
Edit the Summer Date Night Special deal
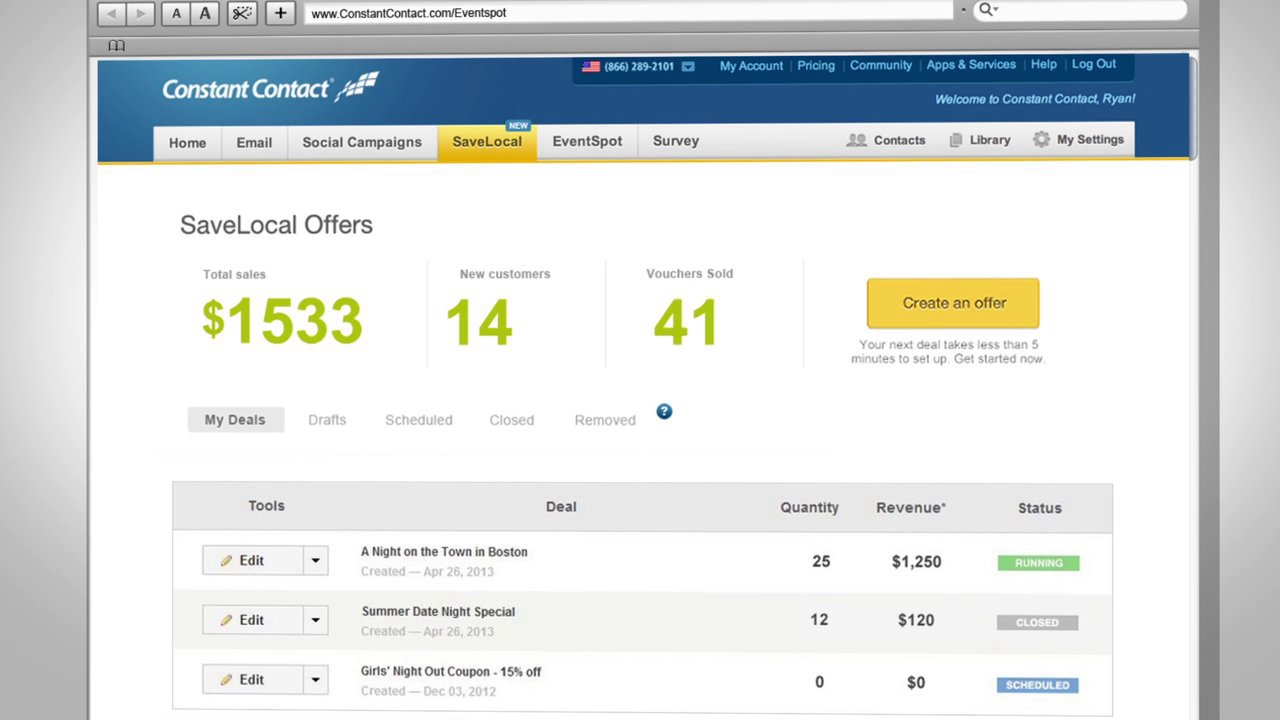tap(252, 620)
